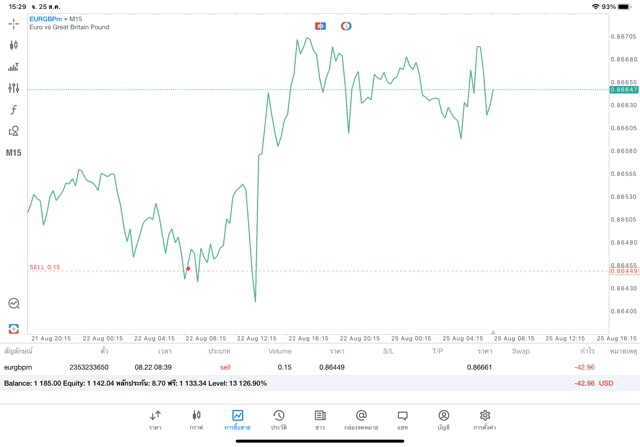Add an indicator with the f icon
Image resolution: width=640 pixels, height=447 pixels.
coord(14,110)
